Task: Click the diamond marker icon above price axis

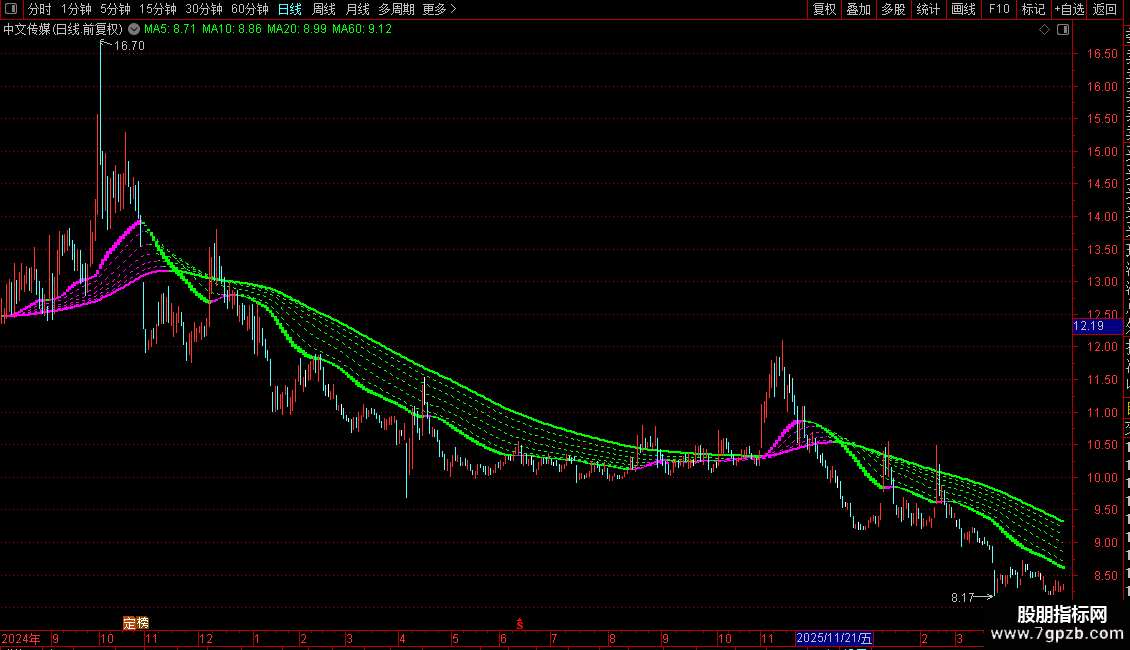Action: tap(1044, 30)
